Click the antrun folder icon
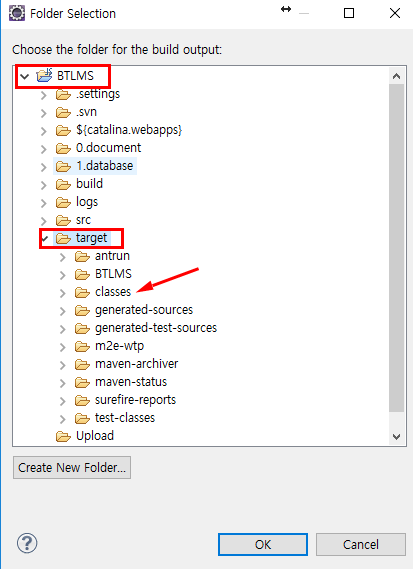413x569 pixels. [82, 257]
